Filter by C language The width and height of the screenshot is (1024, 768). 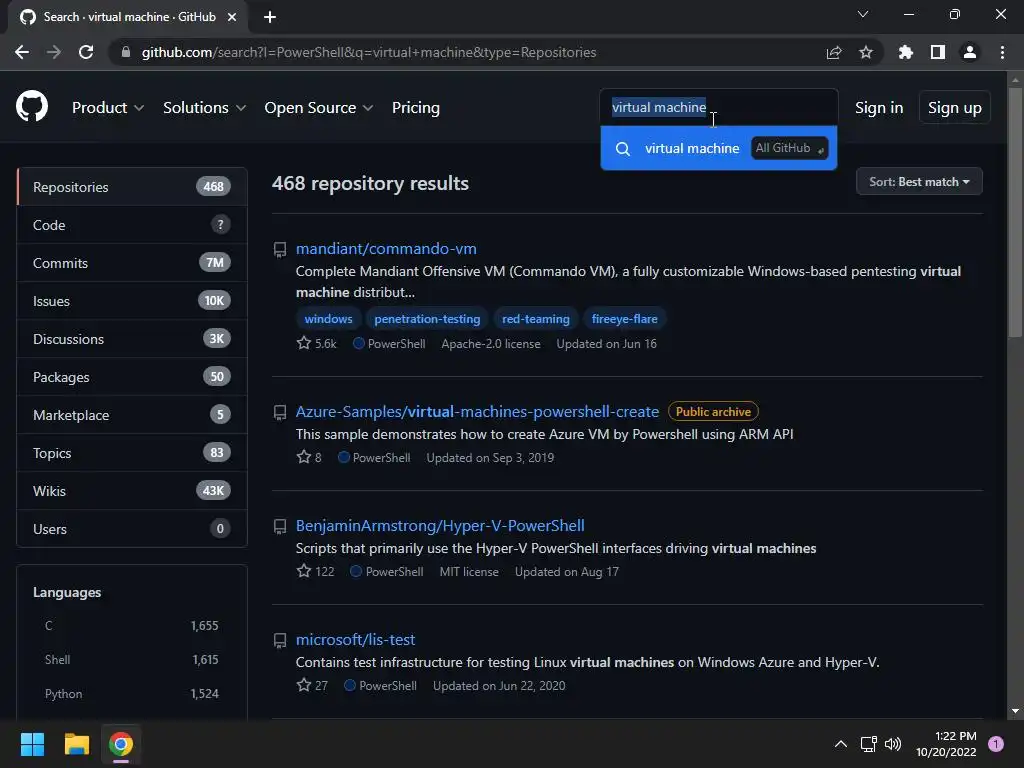click(x=131, y=626)
